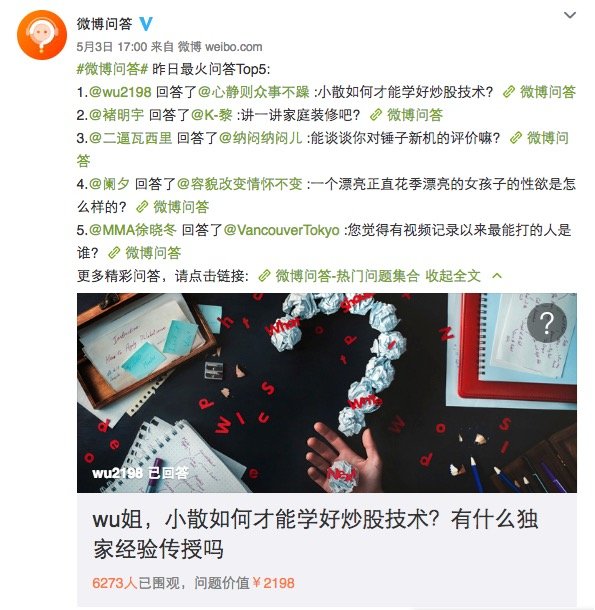Viewport: 595px width, 610px height.
Task: Click the @MMA徐晓冬 mention
Action: click(x=133, y=230)
